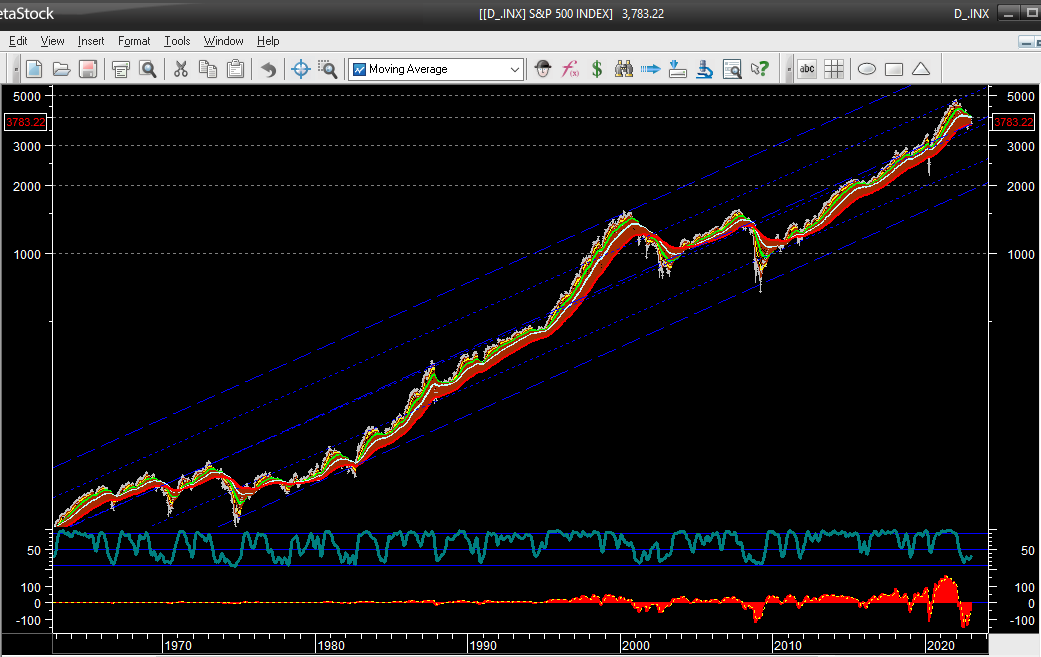Choose the triangle drawing tool
The image size is (1041, 657).
921,69
